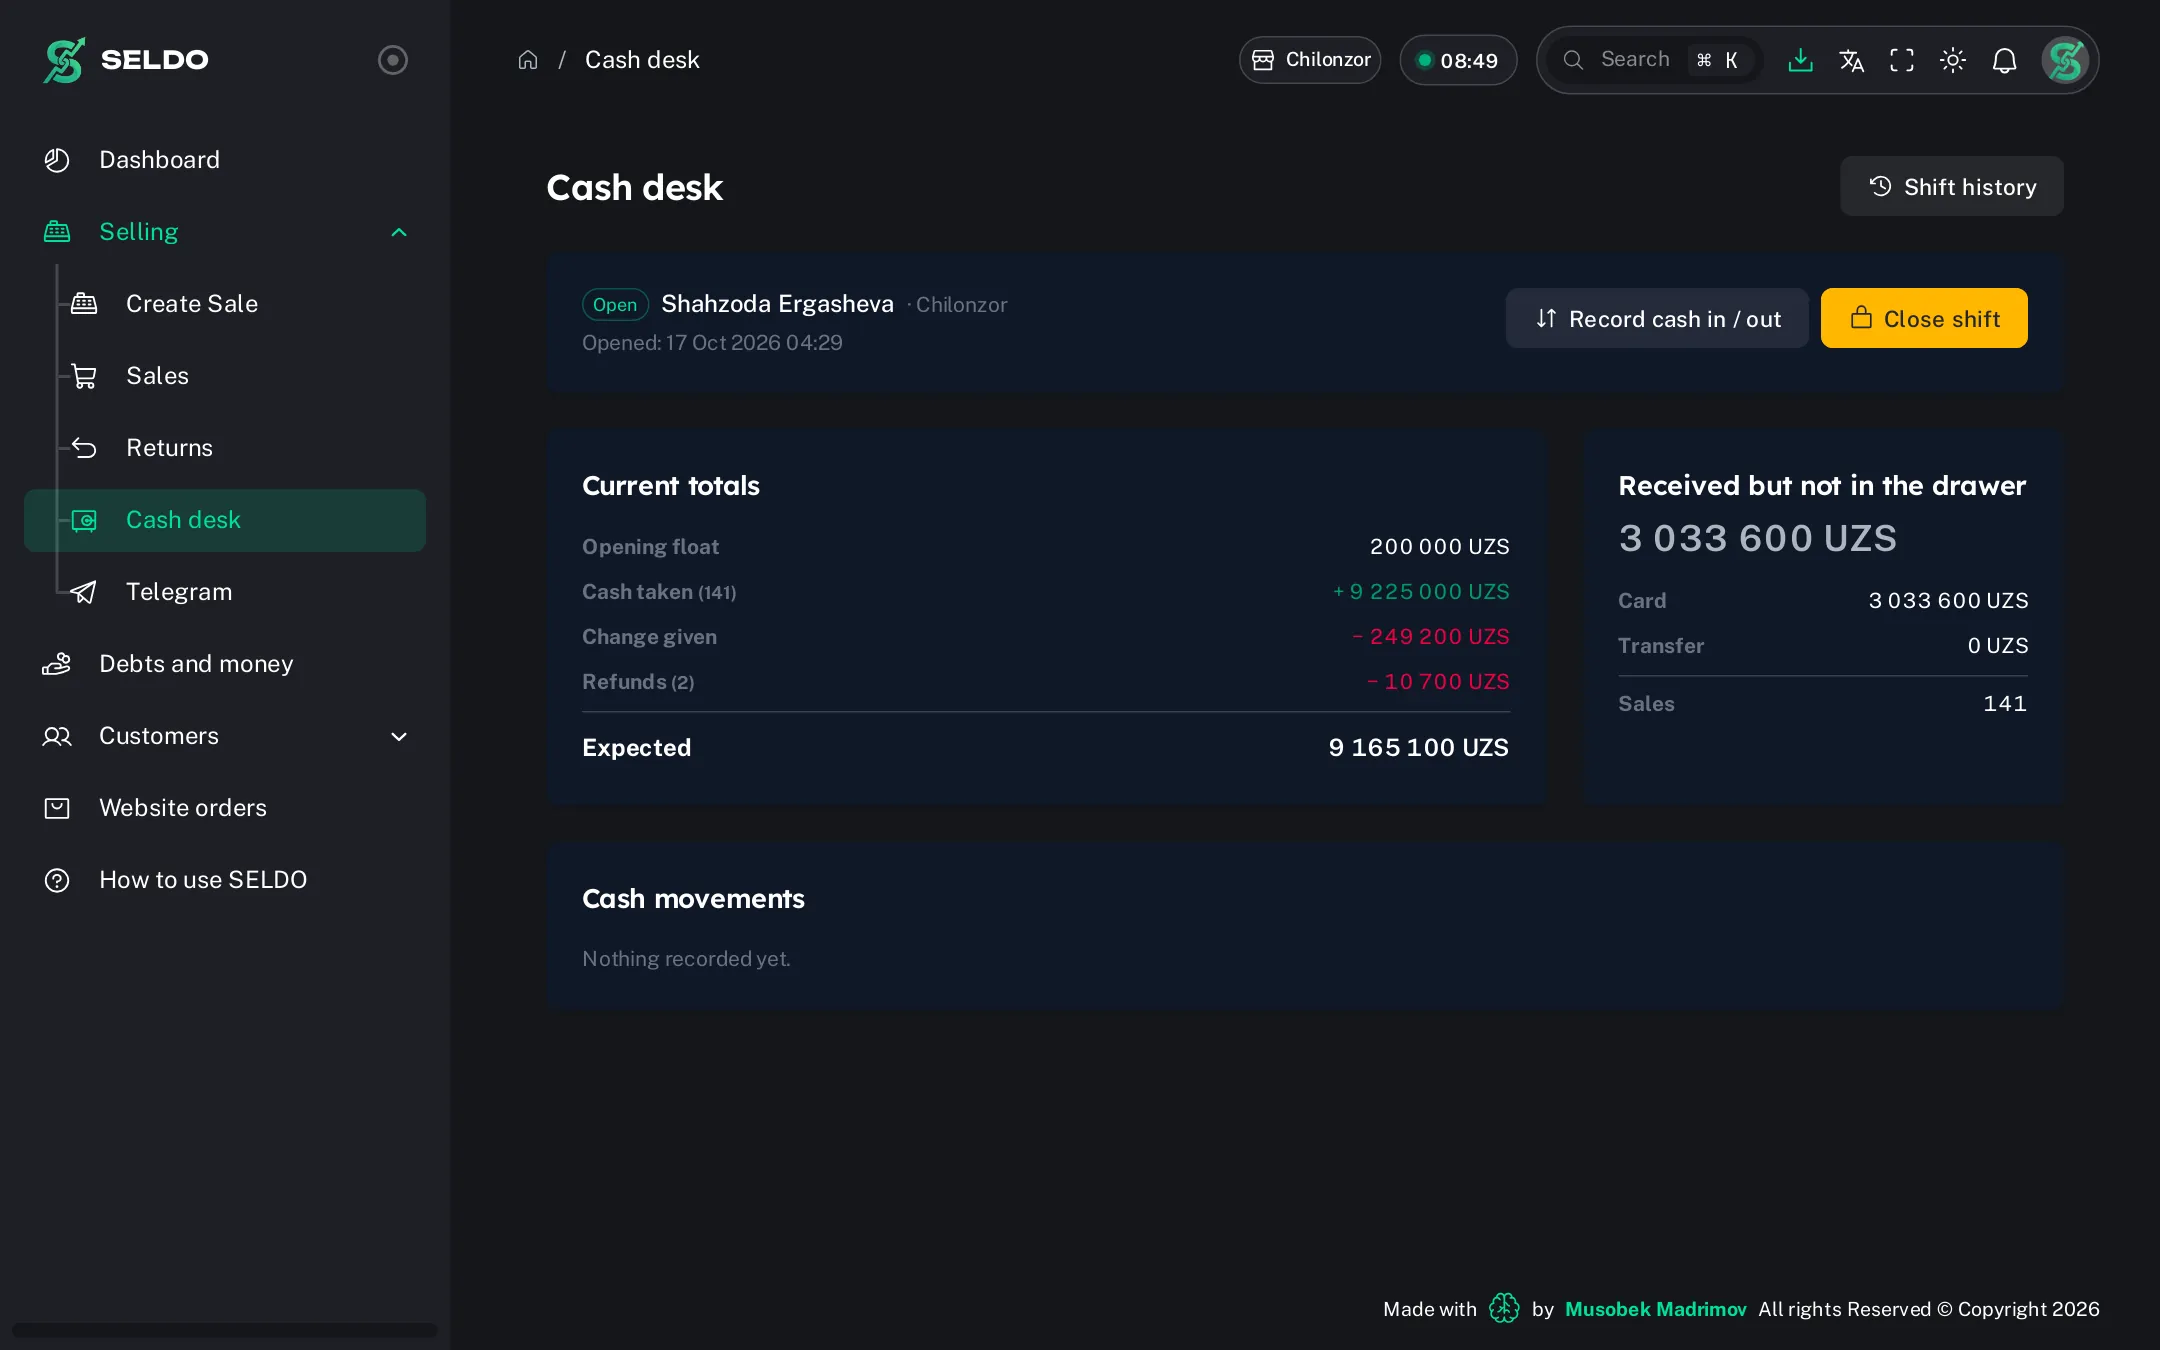This screenshot has height=1350, width=2160.
Task: Open Debts and money section
Action: (x=225, y=664)
